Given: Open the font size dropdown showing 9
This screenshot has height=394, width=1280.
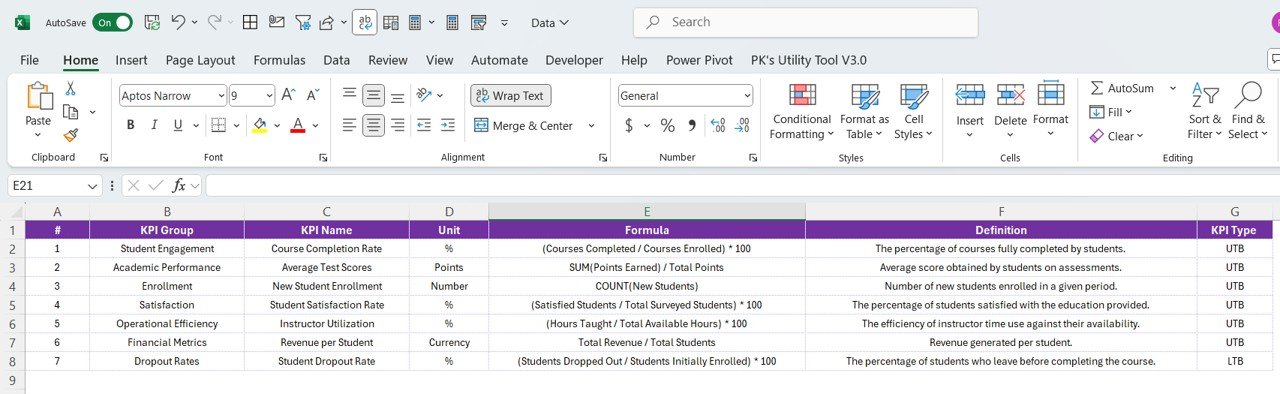Looking at the screenshot, I should click(x=268, y=96).
